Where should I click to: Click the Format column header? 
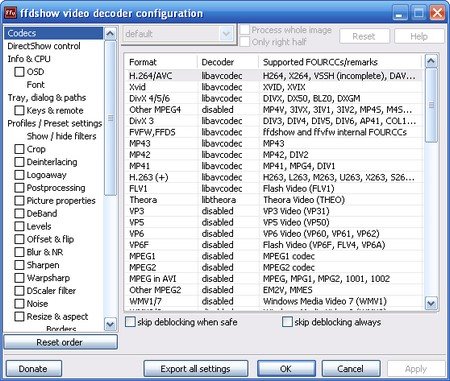(x=162, y=62)
